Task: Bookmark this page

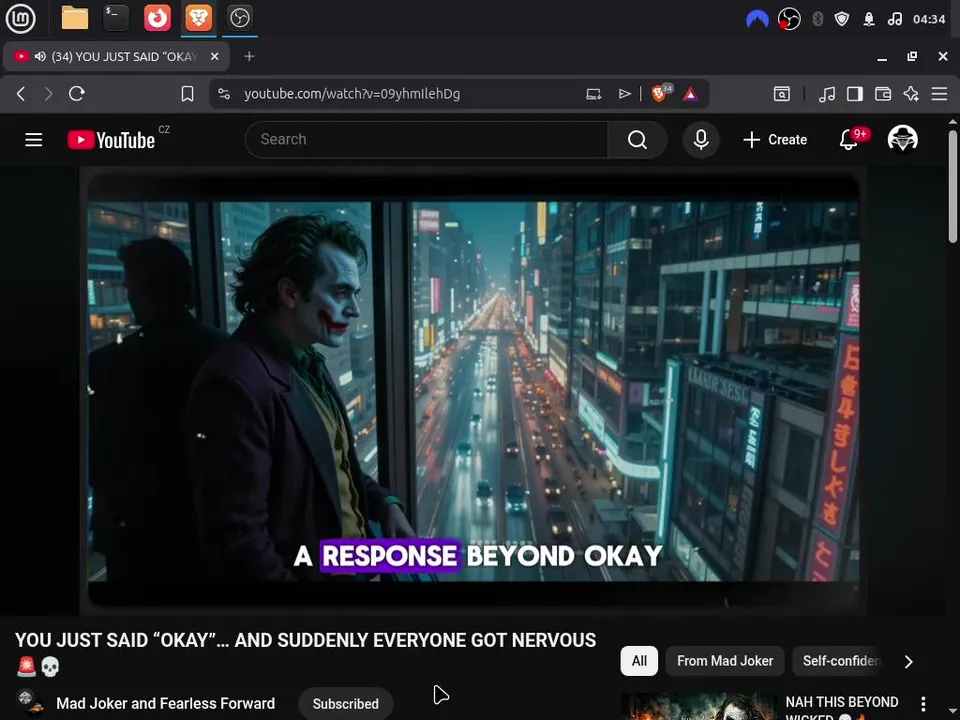Action: tap(187, 94)
